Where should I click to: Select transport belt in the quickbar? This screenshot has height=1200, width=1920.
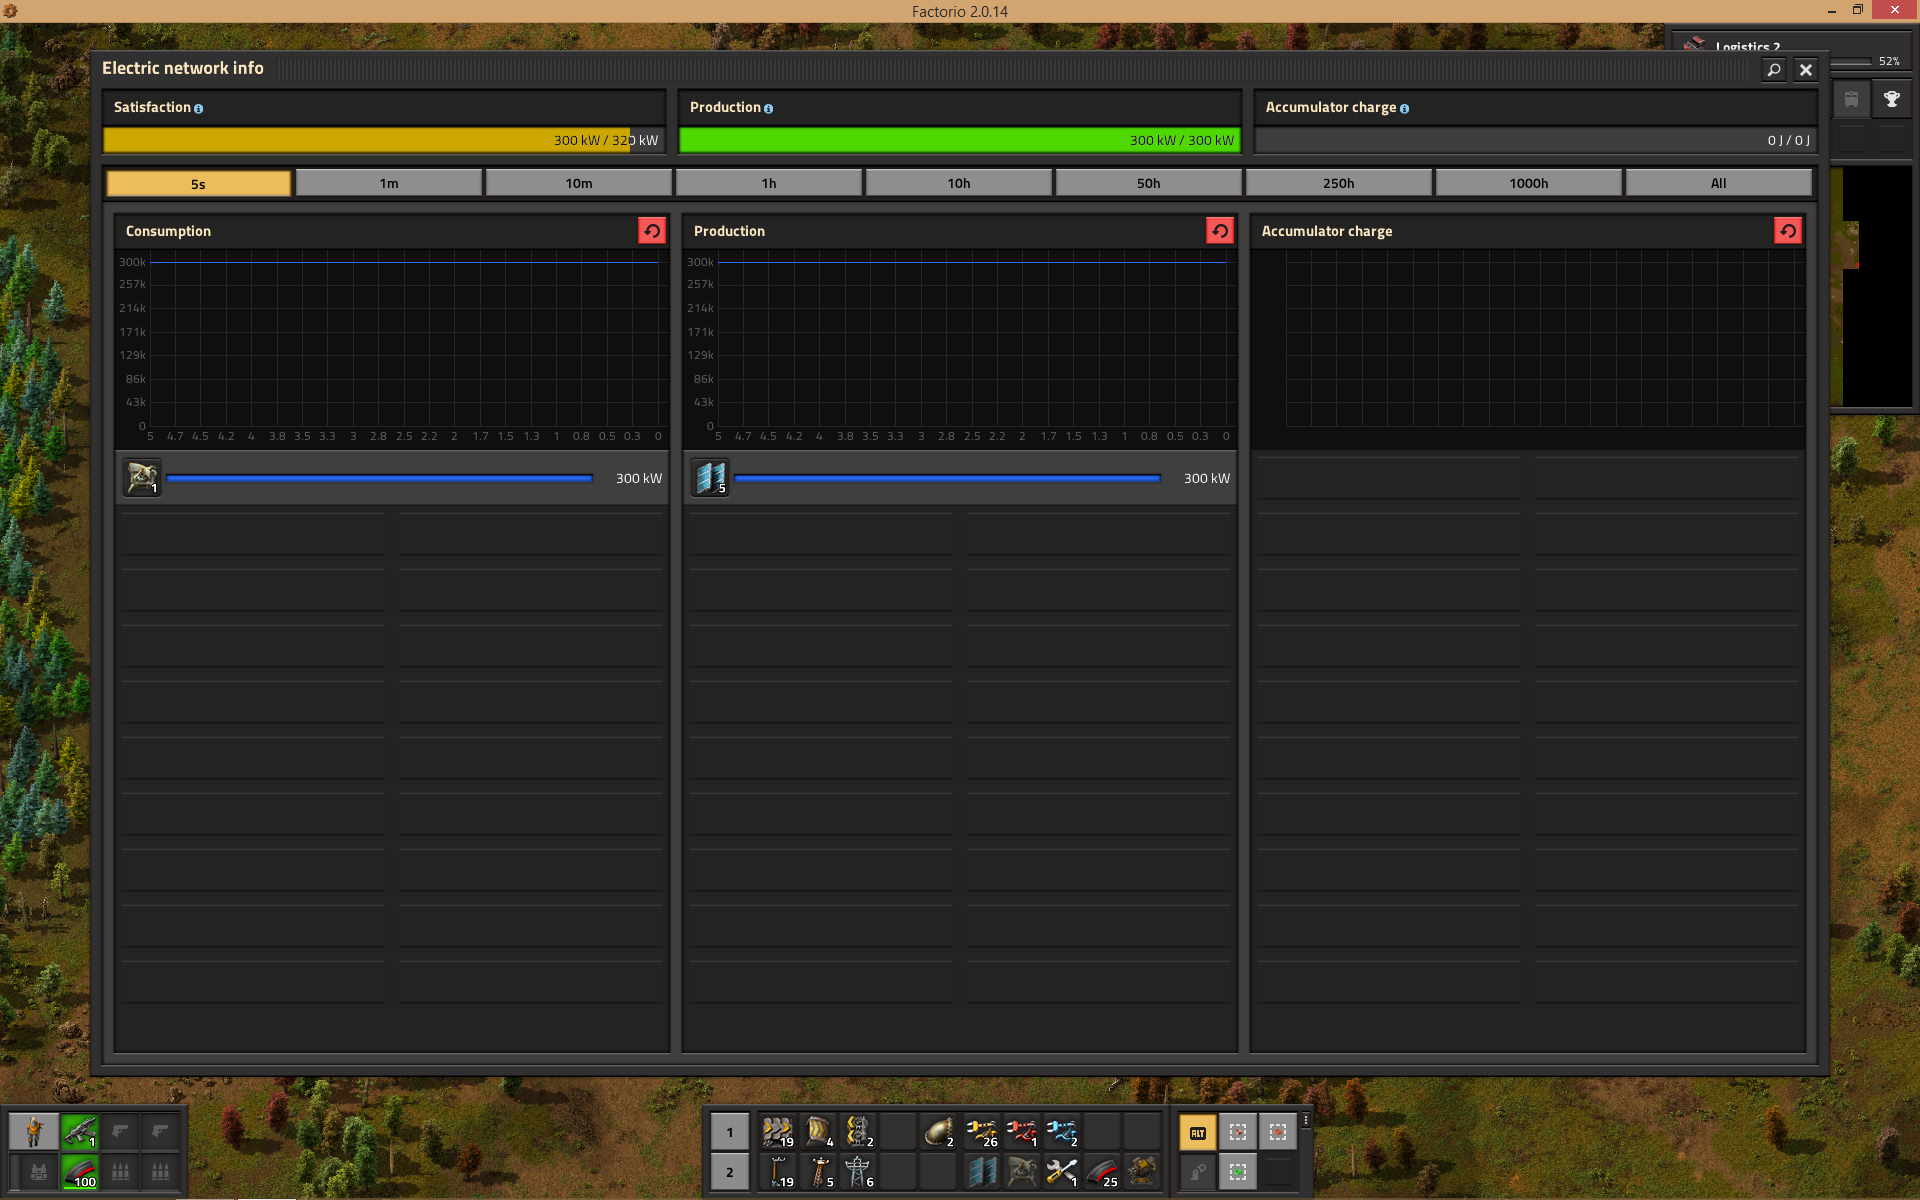(x=777, y=1132)
